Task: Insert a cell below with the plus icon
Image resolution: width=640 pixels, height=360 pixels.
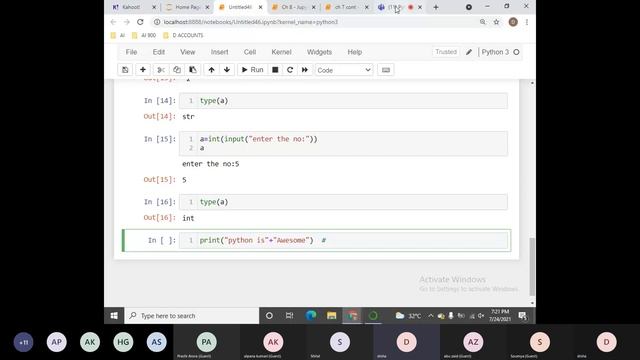Action: [x=143, y=70]
